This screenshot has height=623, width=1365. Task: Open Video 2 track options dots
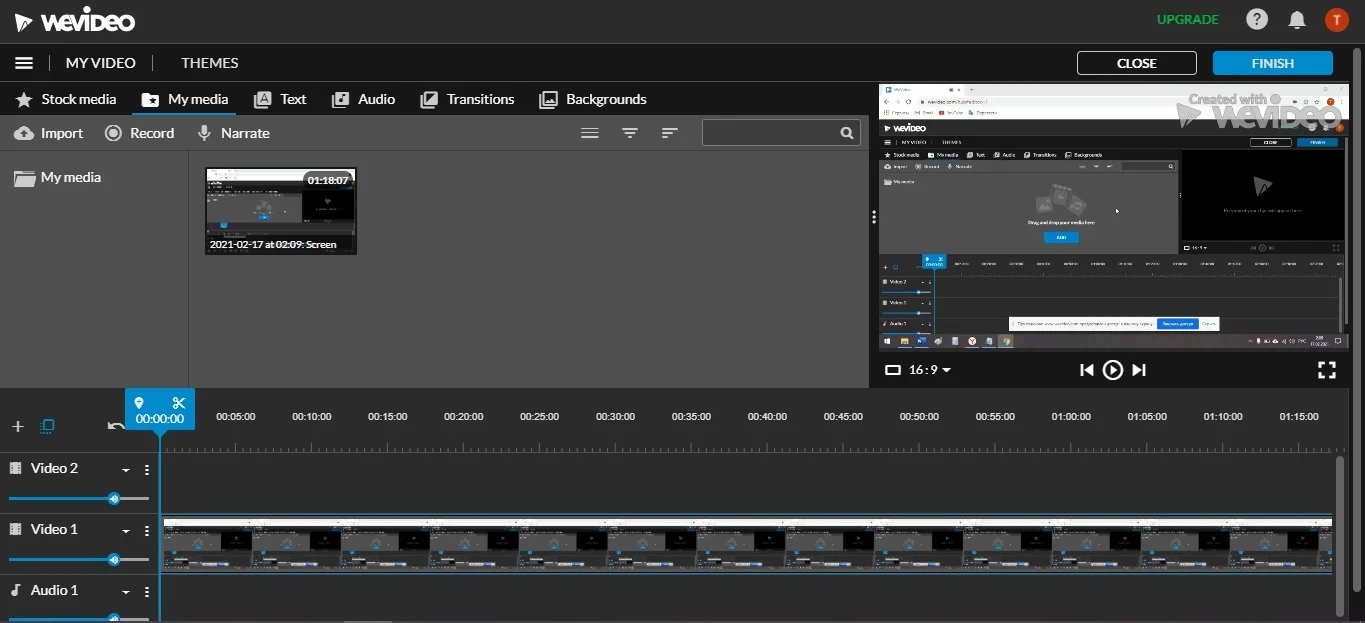pos(147,469)
